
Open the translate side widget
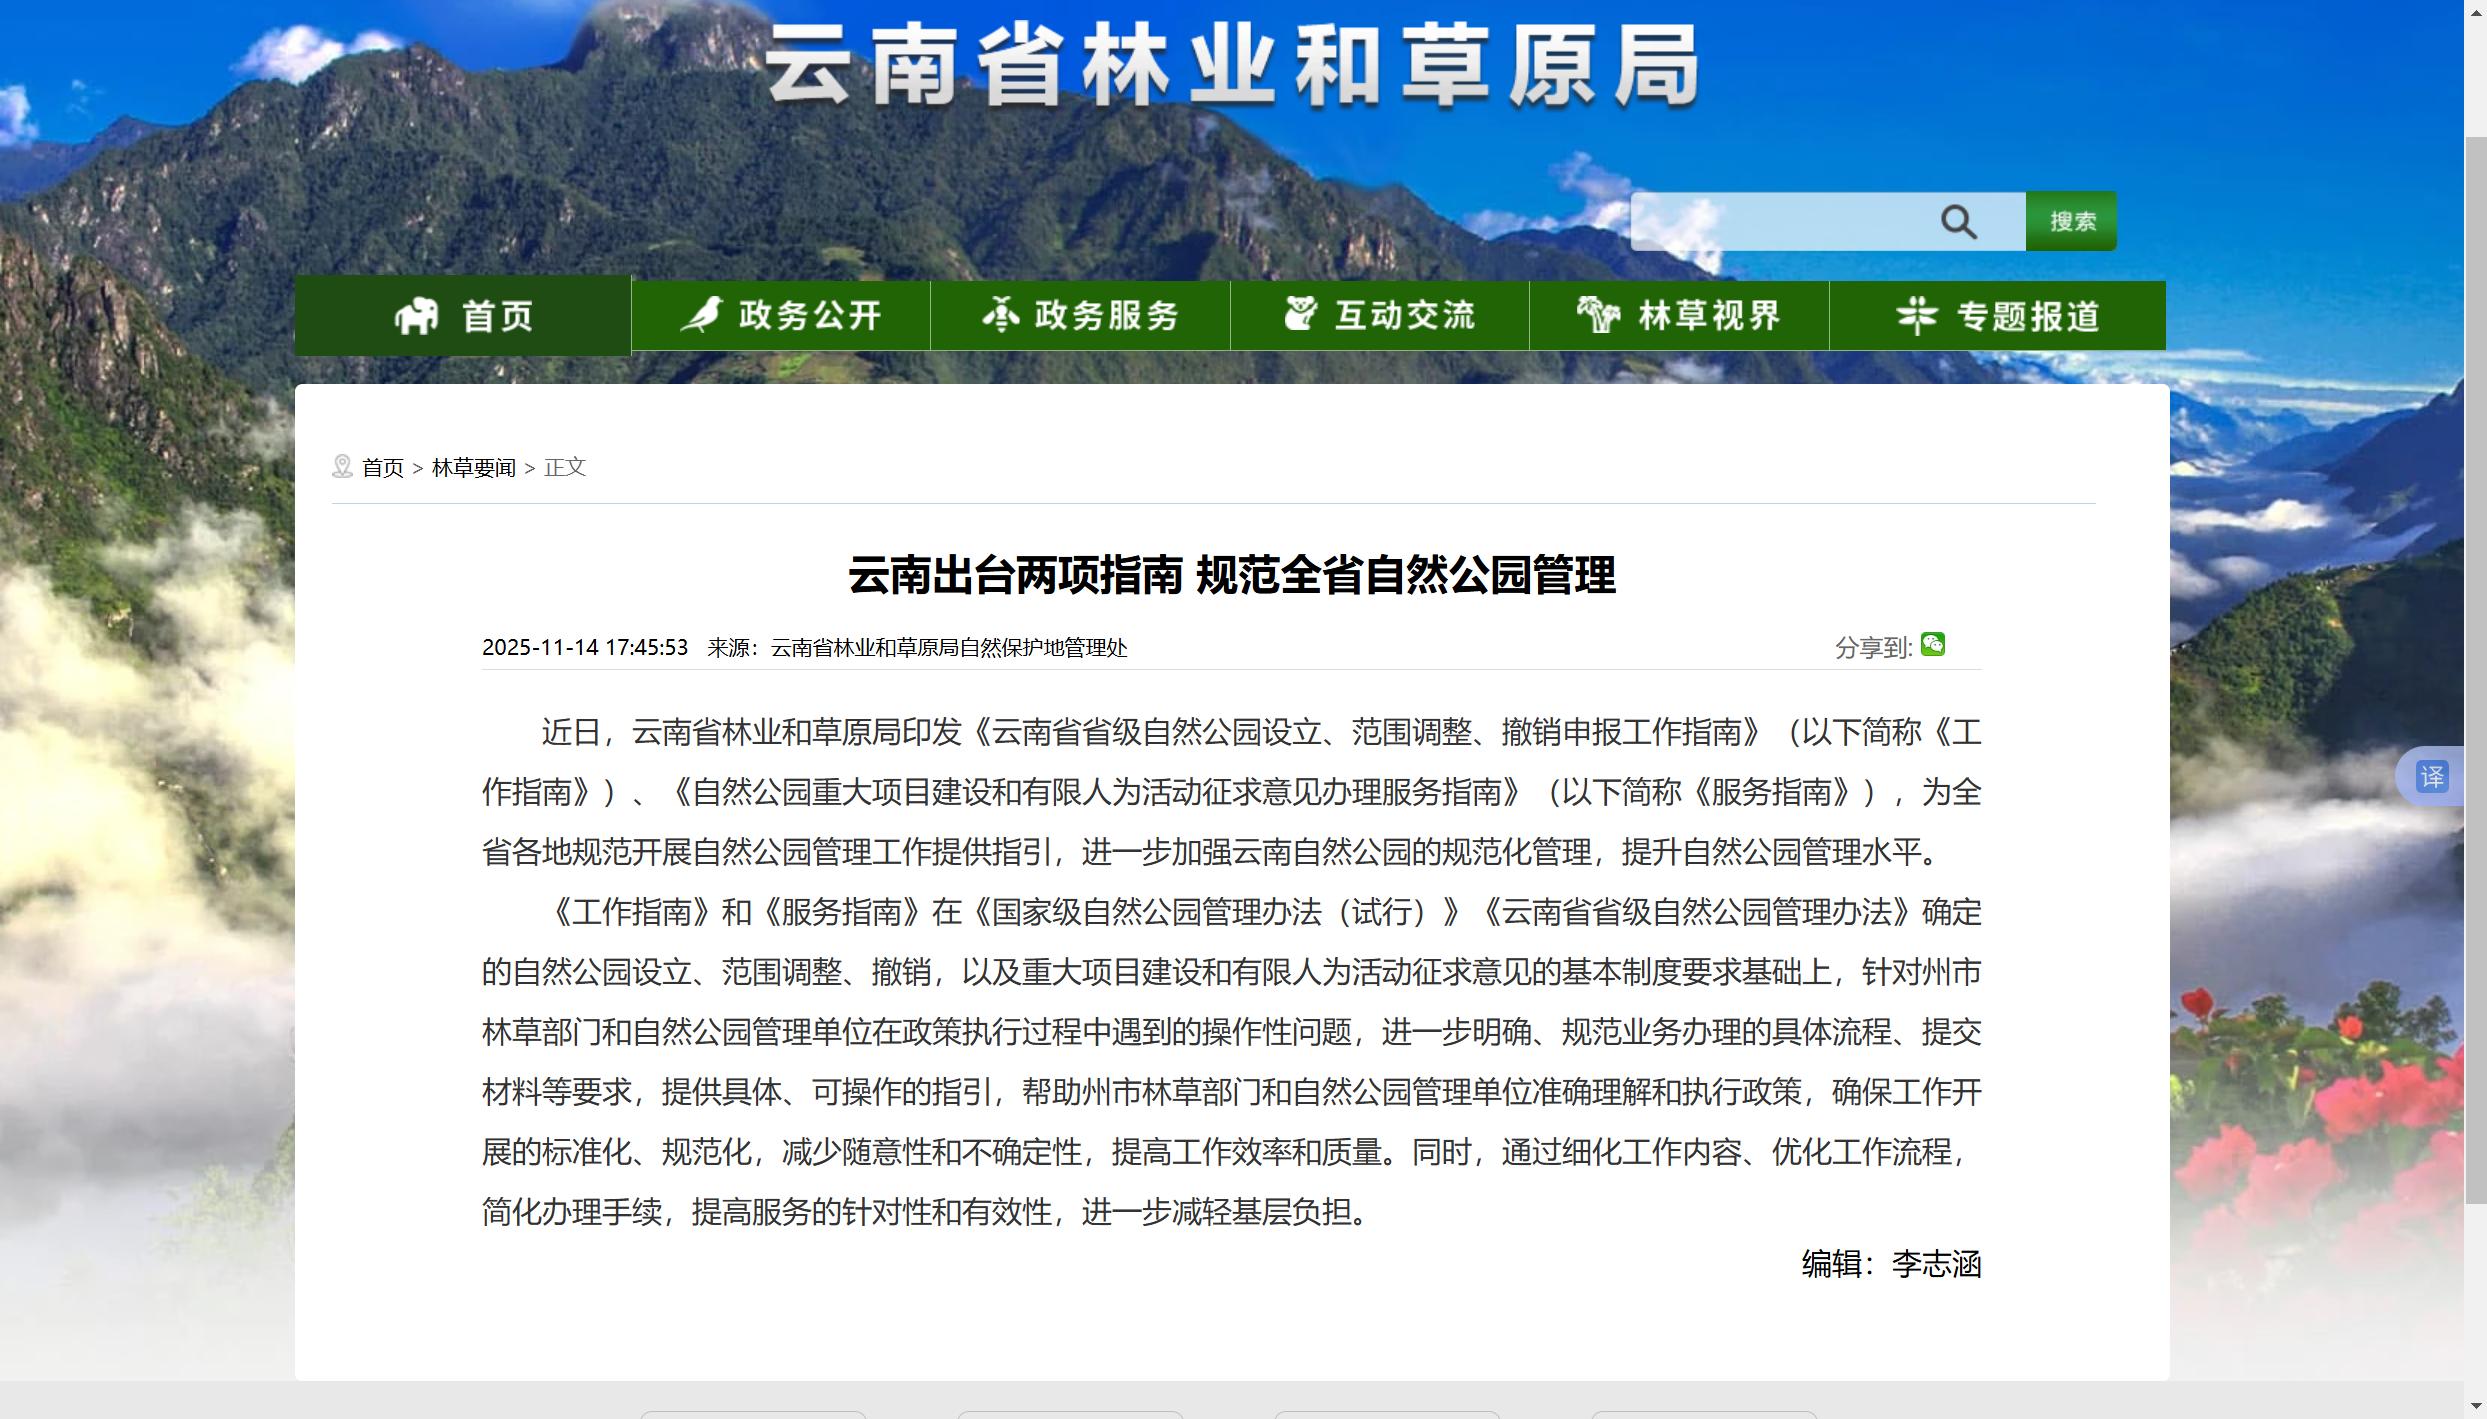point(2432,776)
